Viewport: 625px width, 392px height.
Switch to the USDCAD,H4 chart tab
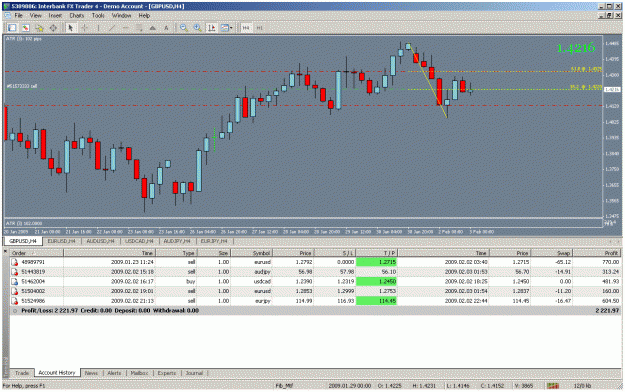point(139,241)
